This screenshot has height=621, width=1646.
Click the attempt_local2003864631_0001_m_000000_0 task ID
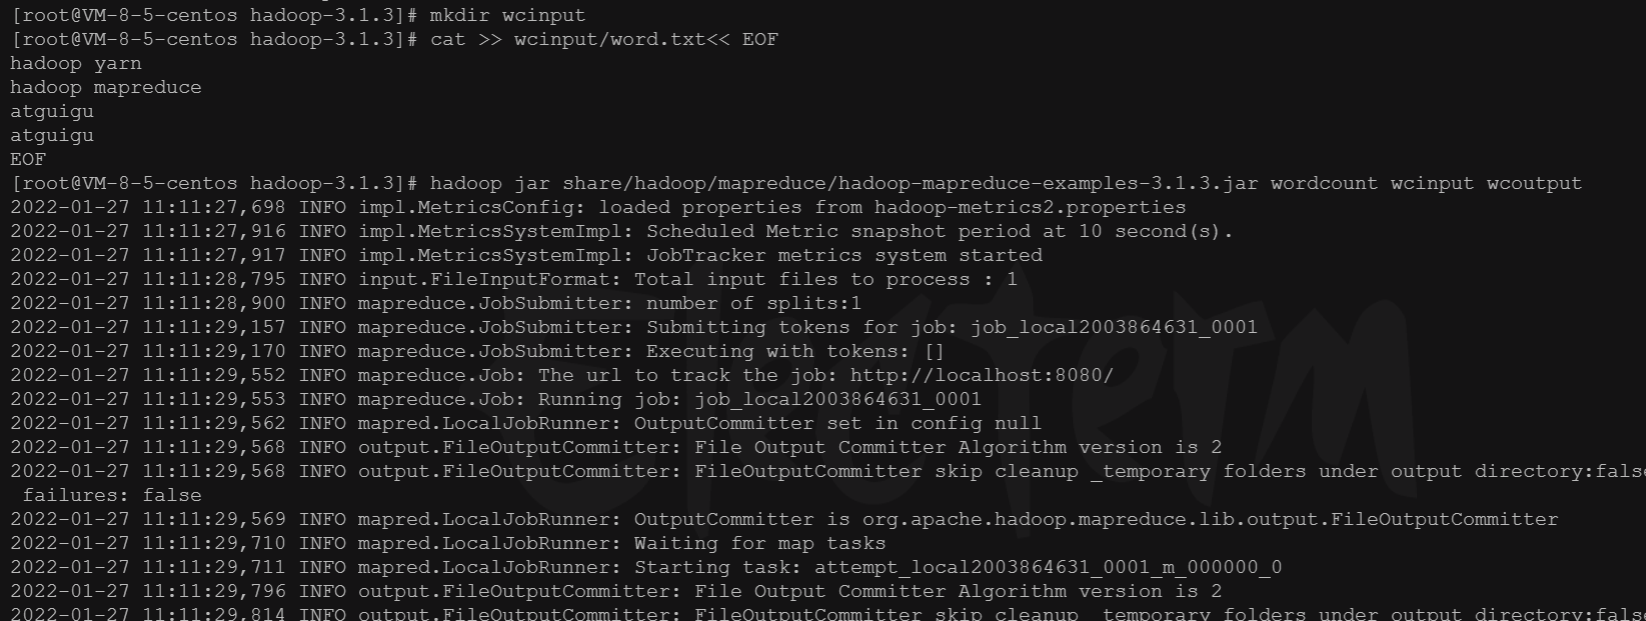pyautogui.click(x=1048, y=567)
